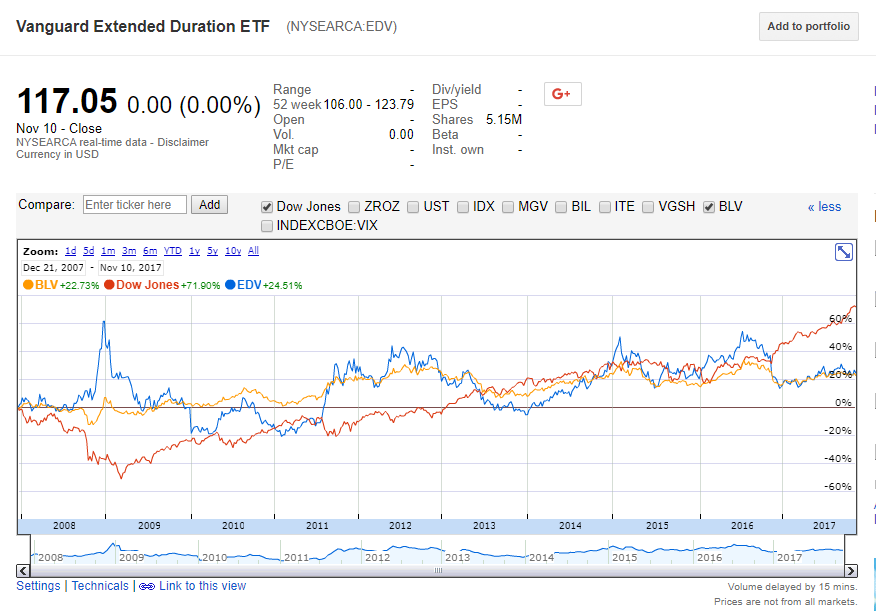Click the chain link icon beside Link to this view
The width and height of the screenshot is (876, 611).
[147, 586]
